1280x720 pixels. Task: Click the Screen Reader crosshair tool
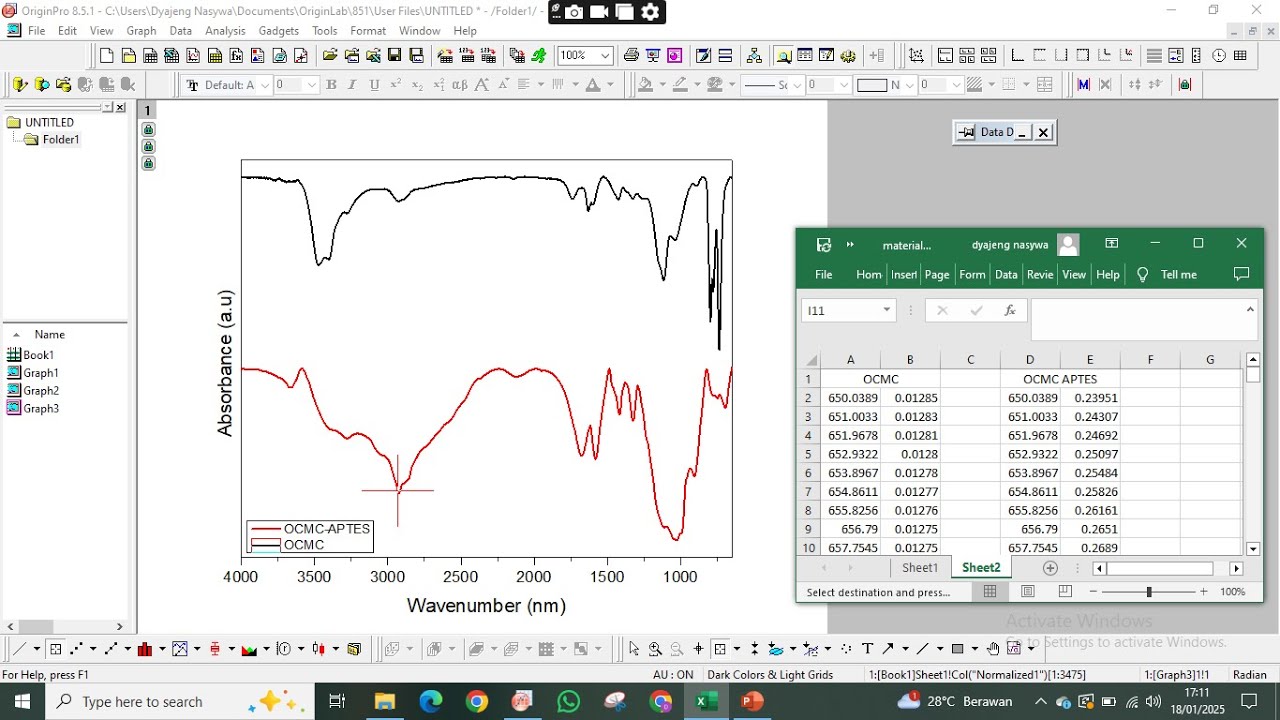click(x=698, y=649)
